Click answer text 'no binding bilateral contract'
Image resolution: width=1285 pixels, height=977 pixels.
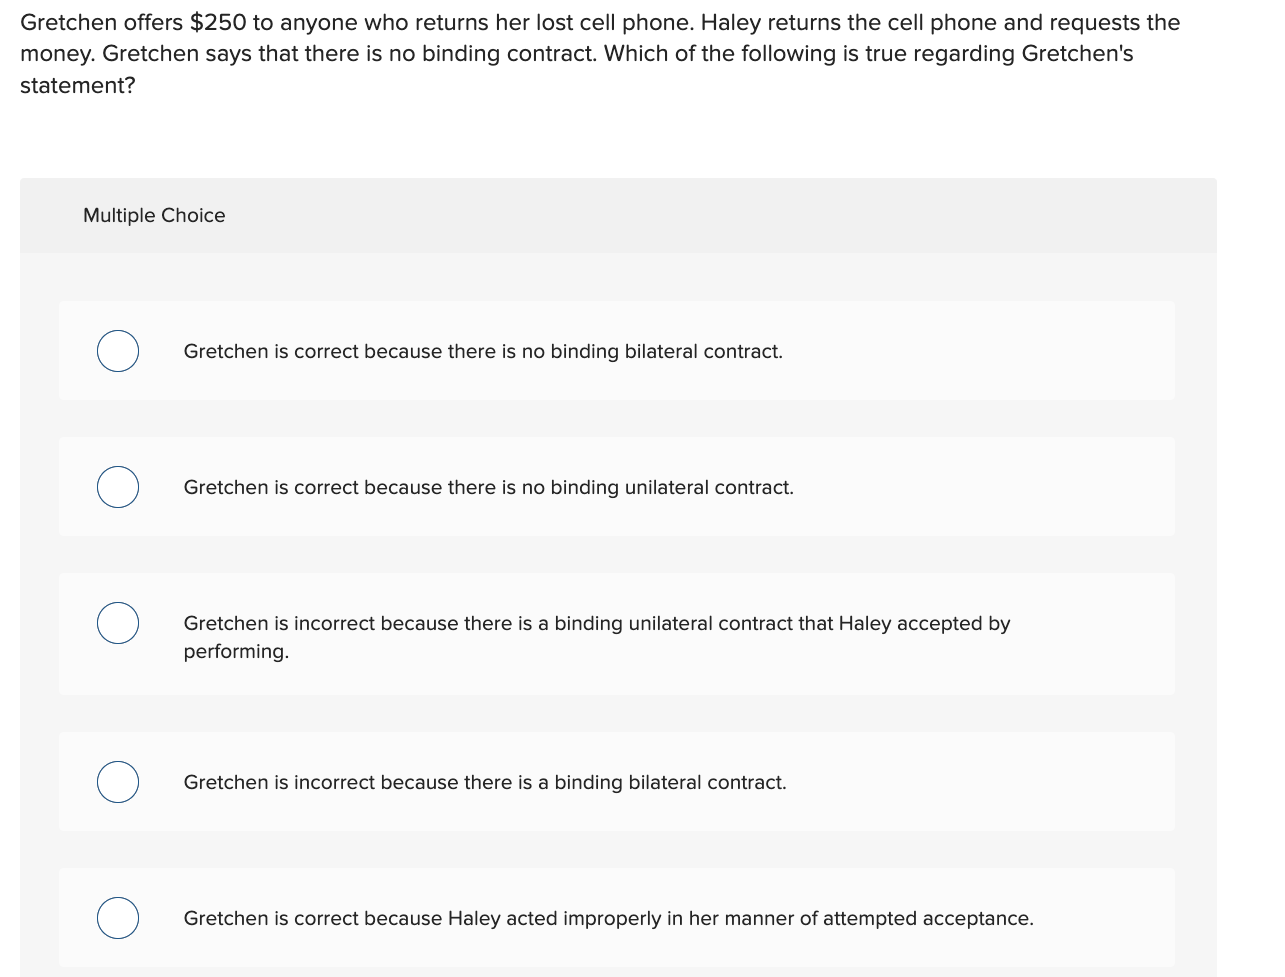coord(483,352)
